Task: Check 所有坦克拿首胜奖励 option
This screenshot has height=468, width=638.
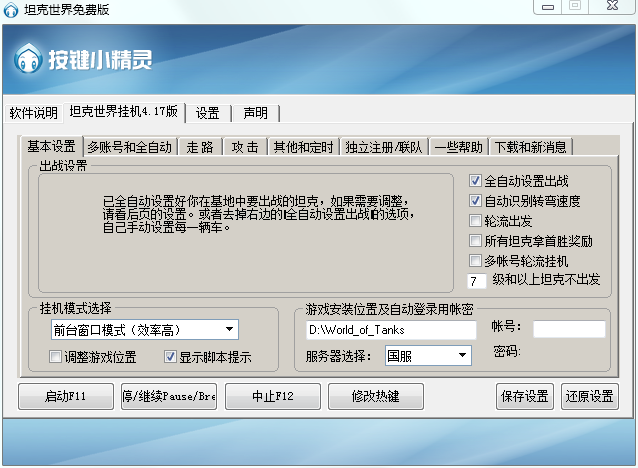Action: (x=476, y=241)
